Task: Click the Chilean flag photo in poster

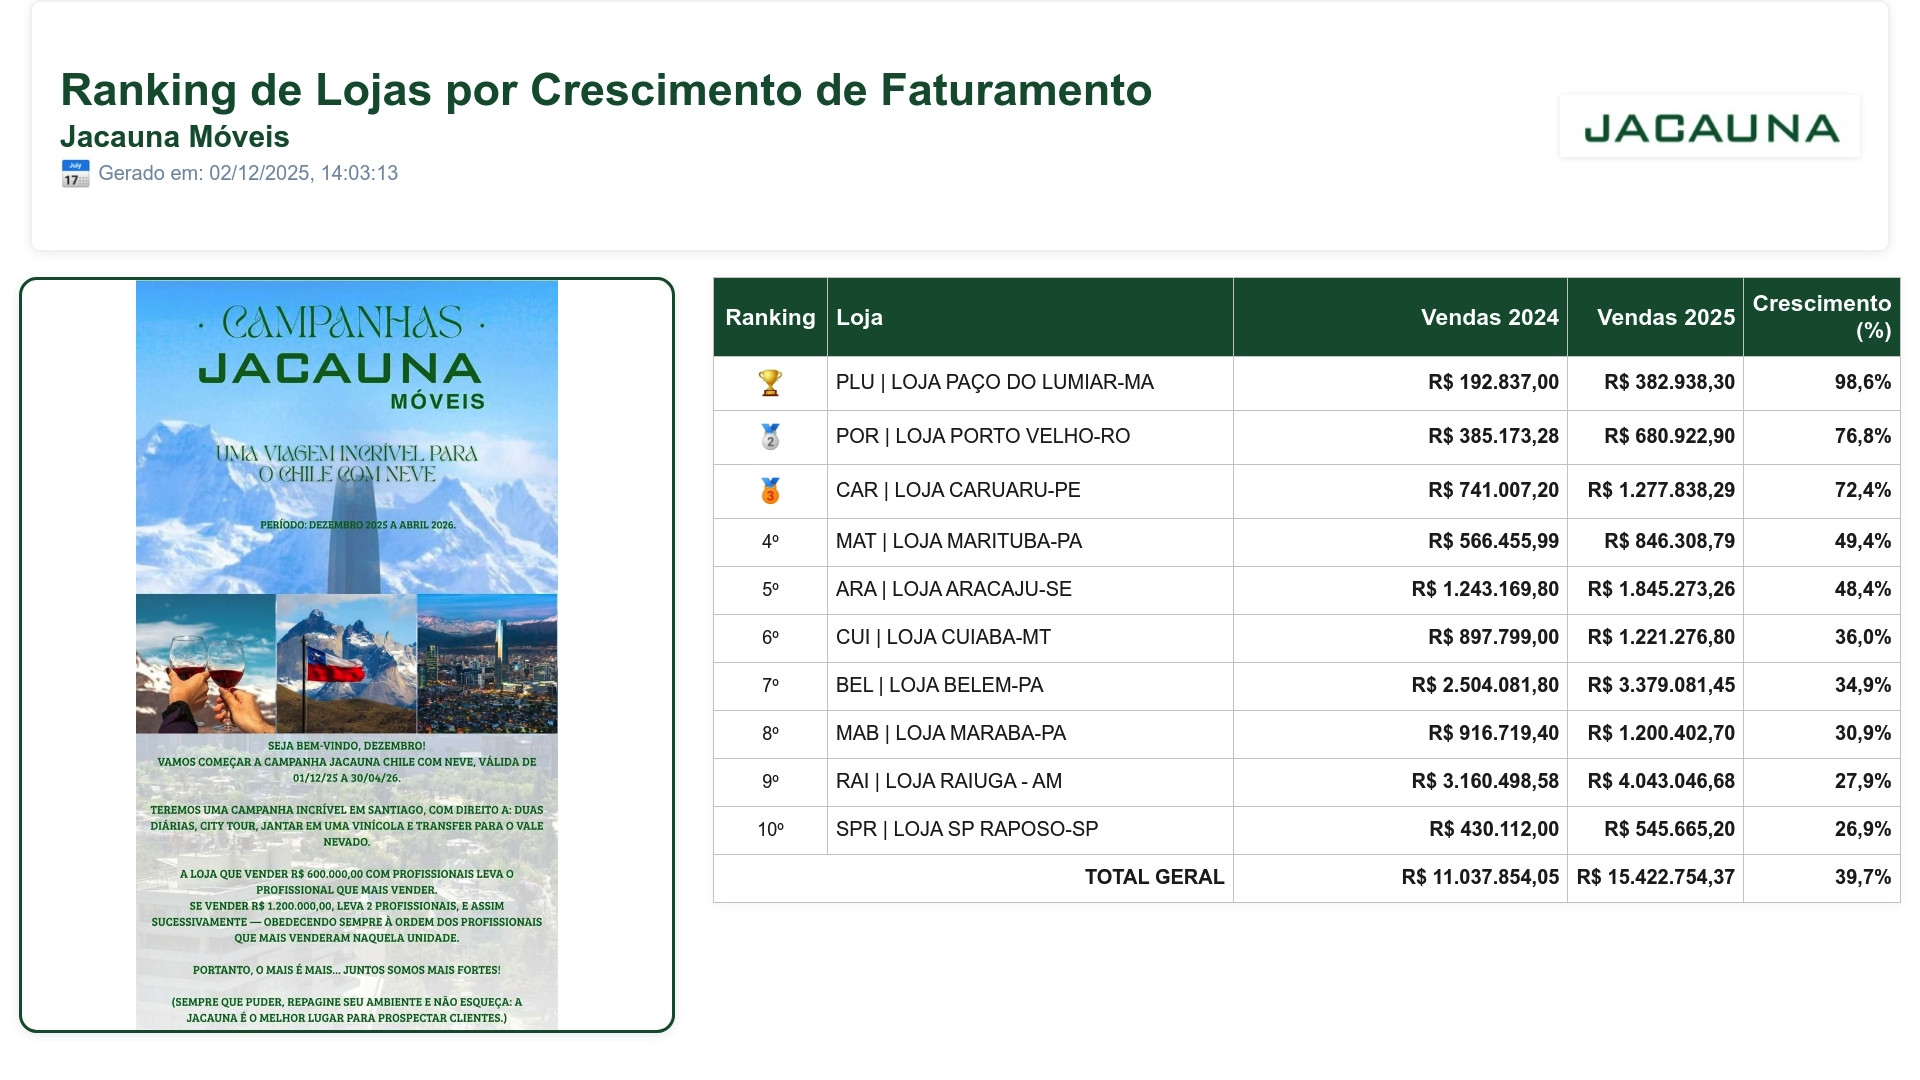Action: click(346, 664)
